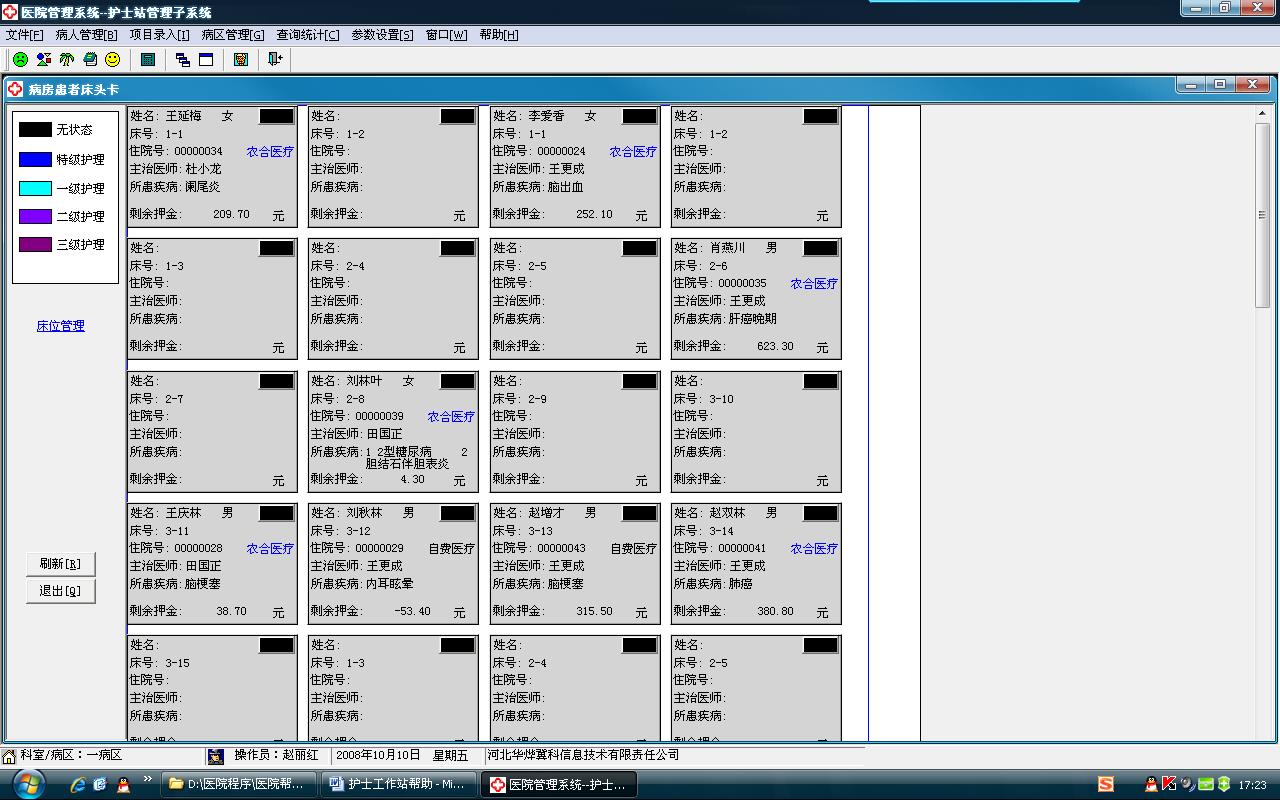Open the 查询统计[C] menu
This screenshot has width=1280, height=800.
tap(308, 35)
